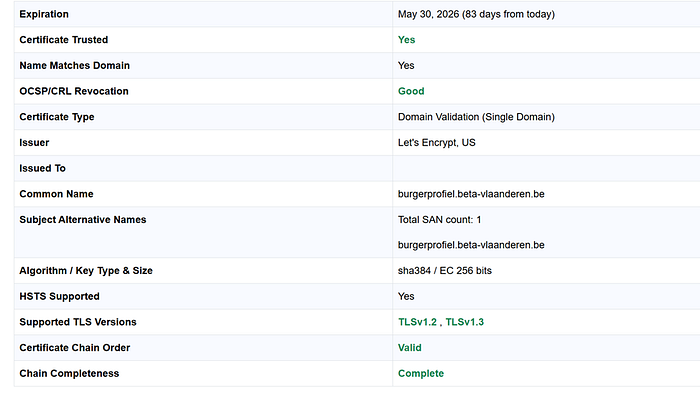This screenshot has width=700, height=393.
Task: Click the green 'Complete' status
Action: [421, 373]
